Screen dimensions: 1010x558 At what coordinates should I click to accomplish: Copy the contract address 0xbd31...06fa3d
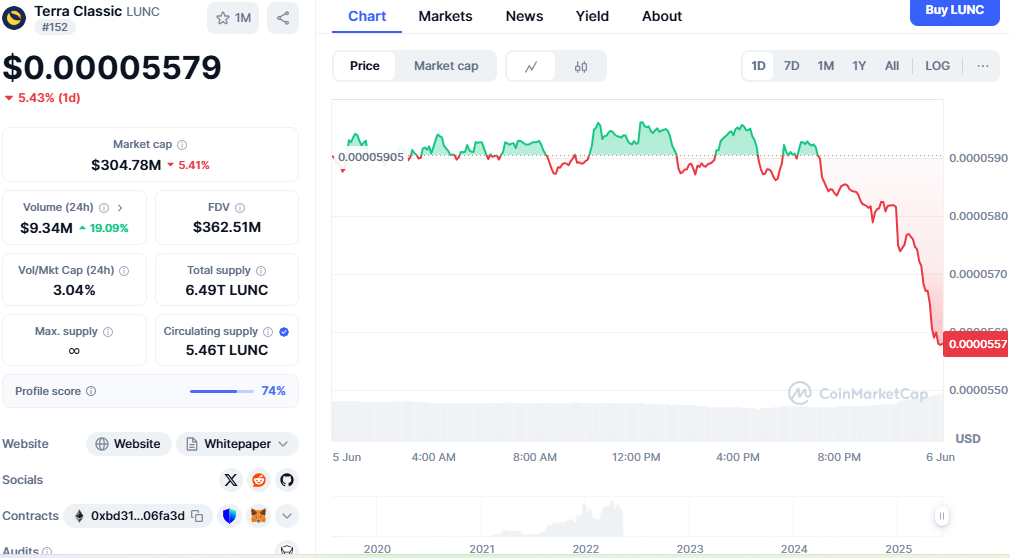198,516
